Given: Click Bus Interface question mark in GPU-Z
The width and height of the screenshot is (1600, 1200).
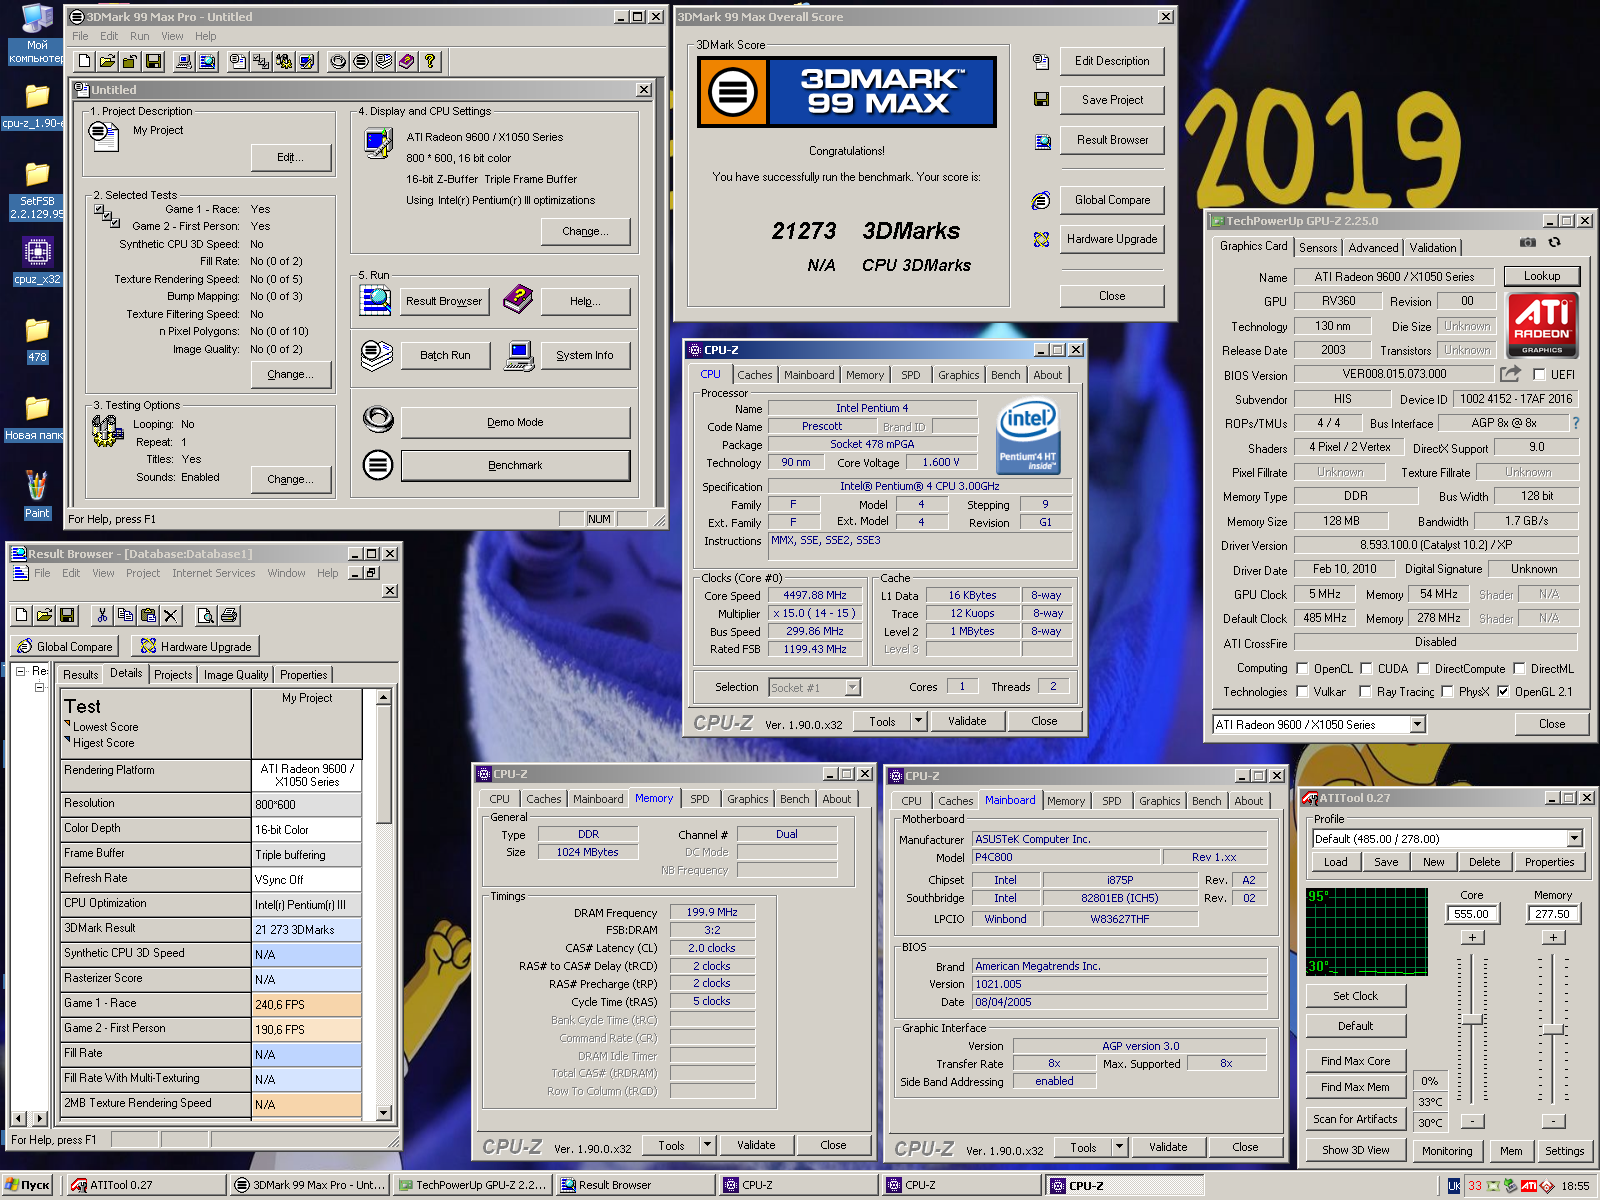Looking at the screenshot, I should click(x=1576, y=423).
